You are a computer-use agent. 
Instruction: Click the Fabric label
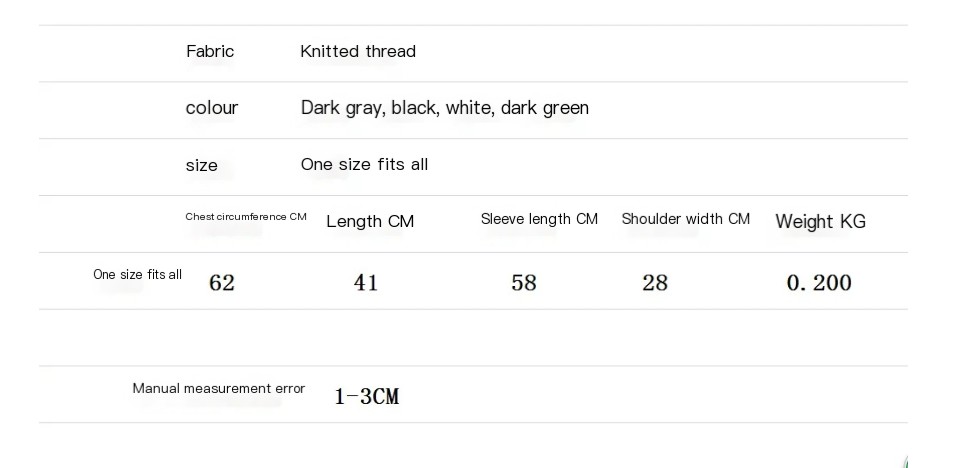pyautogui.click(x=210, y=51)
